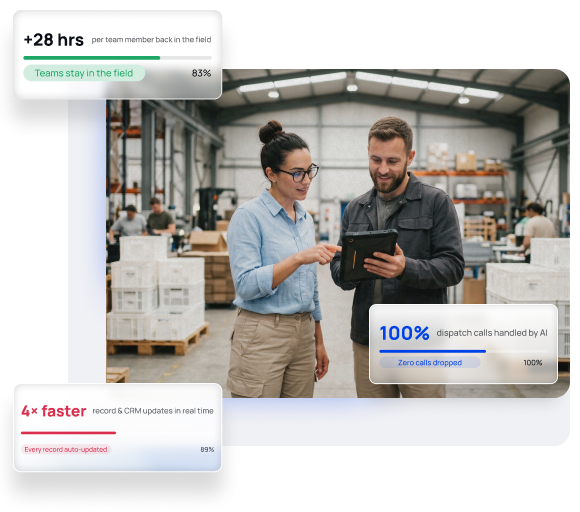Select the Every record auto-updated badge
Viewport: 580px width, 512px height.
66,449
